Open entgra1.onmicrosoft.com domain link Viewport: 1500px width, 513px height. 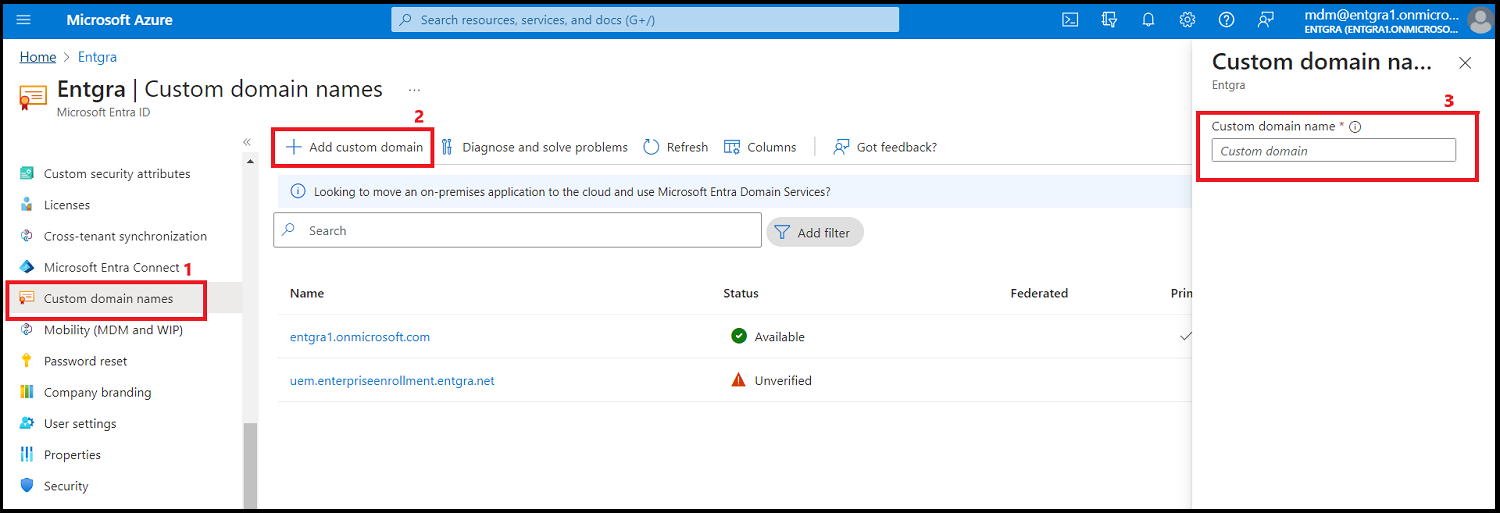click(360, 337)
